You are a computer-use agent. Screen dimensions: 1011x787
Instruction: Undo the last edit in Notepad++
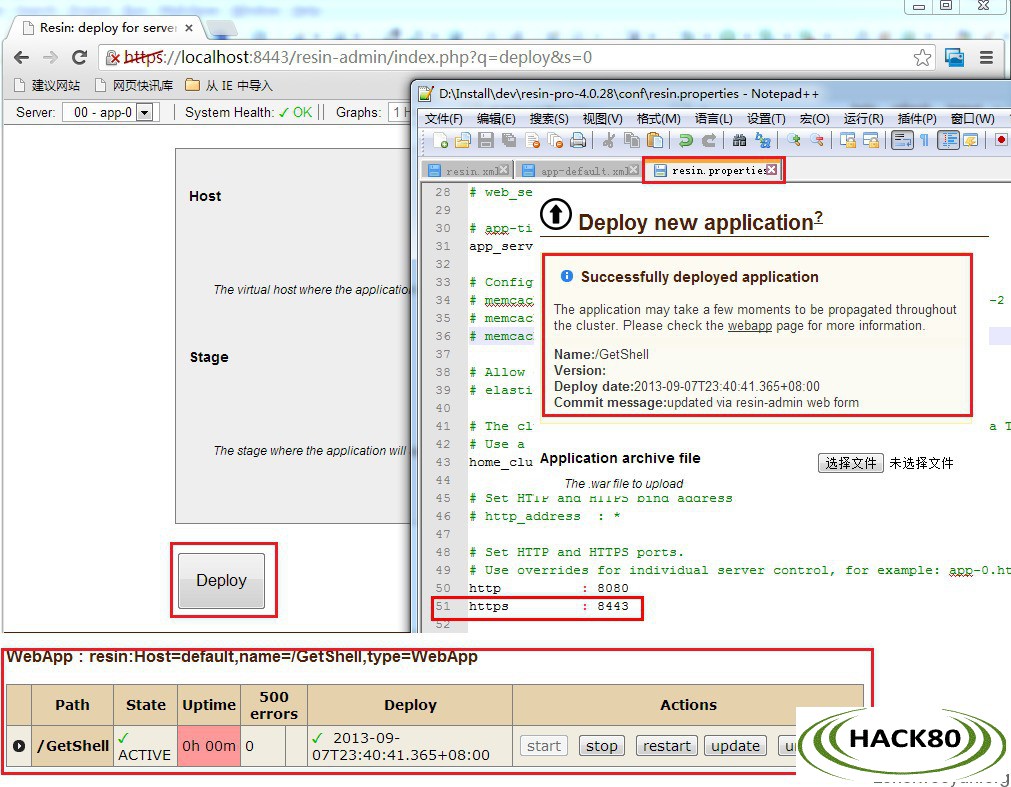click(685, 140)
